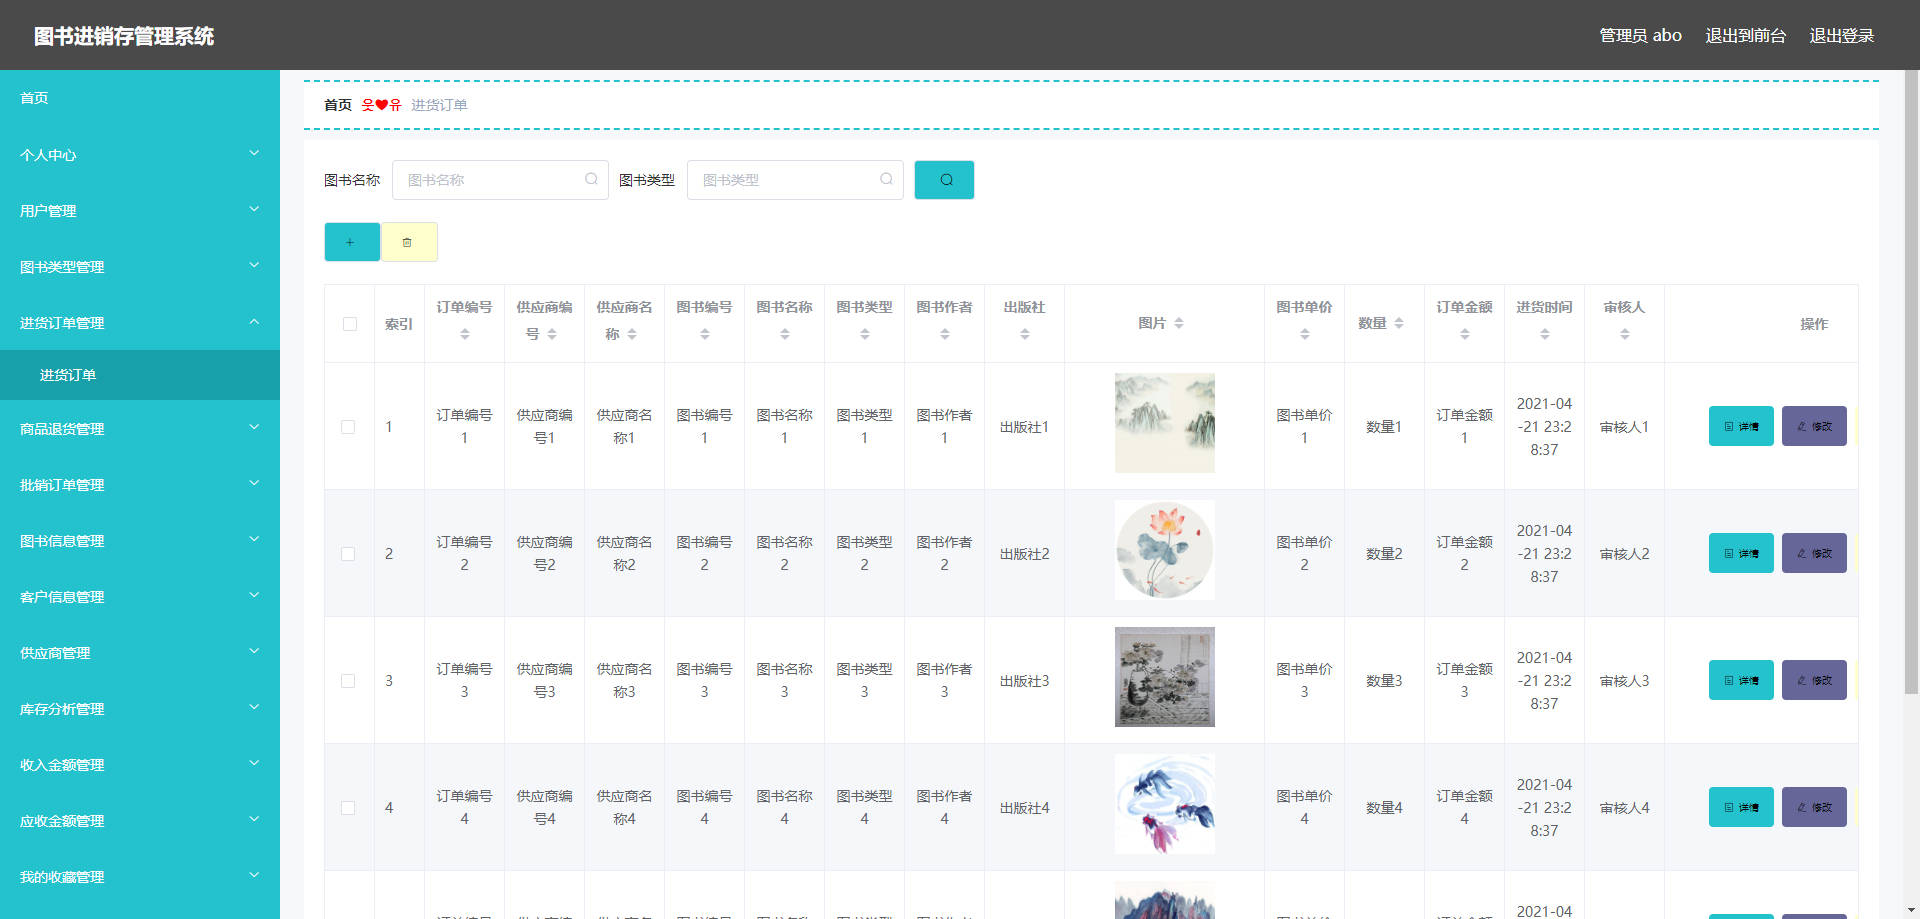
Task: Check the checkbox for row index 1
Action: [x=348, y=427]
